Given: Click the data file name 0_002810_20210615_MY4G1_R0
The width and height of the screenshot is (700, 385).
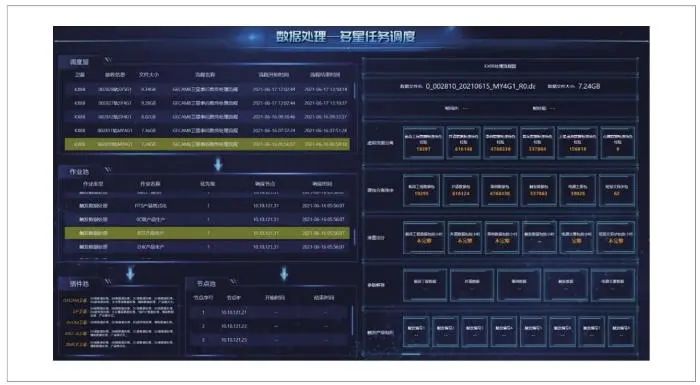Looking at the screenshot, I should 480,86.
